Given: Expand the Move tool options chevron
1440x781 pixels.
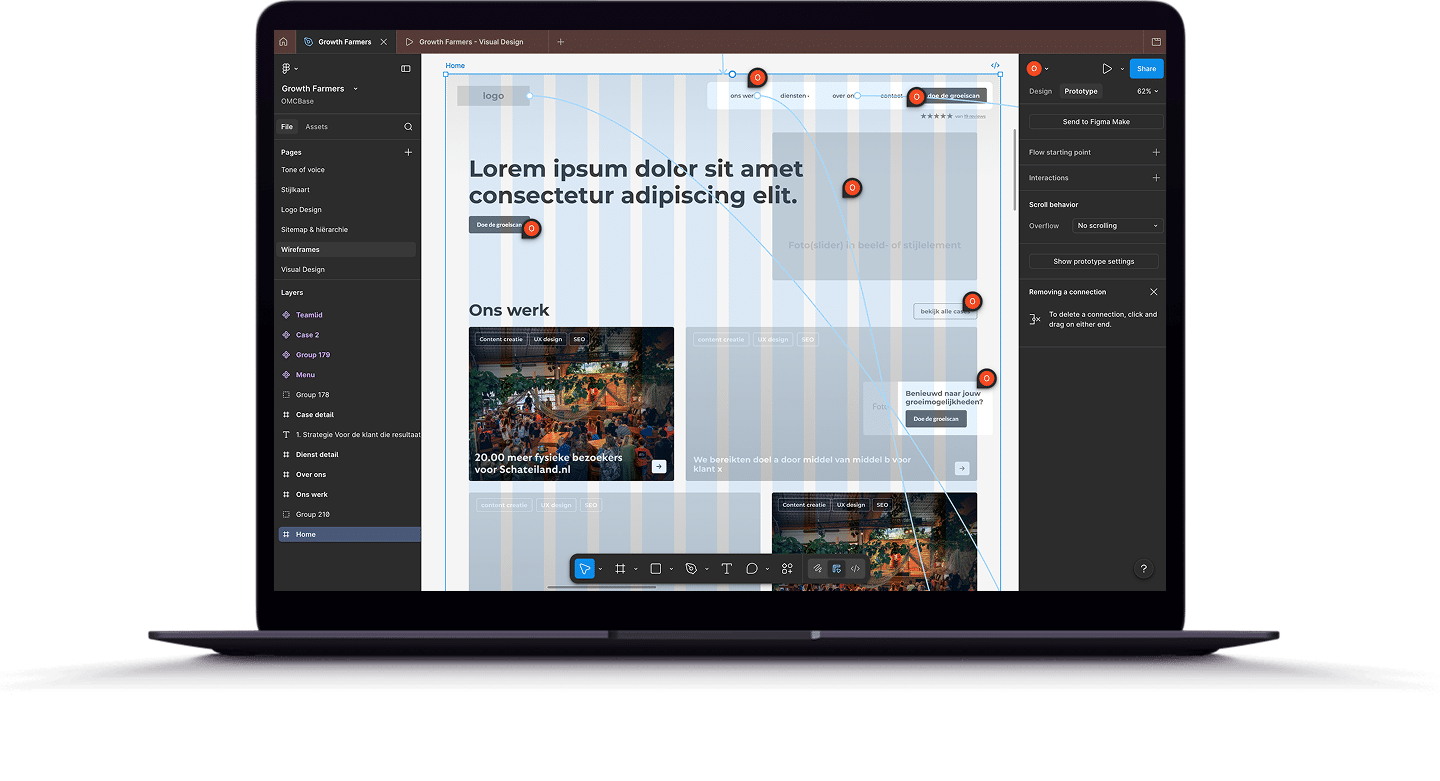Looking at the screenshot, I should pos(600,570).
